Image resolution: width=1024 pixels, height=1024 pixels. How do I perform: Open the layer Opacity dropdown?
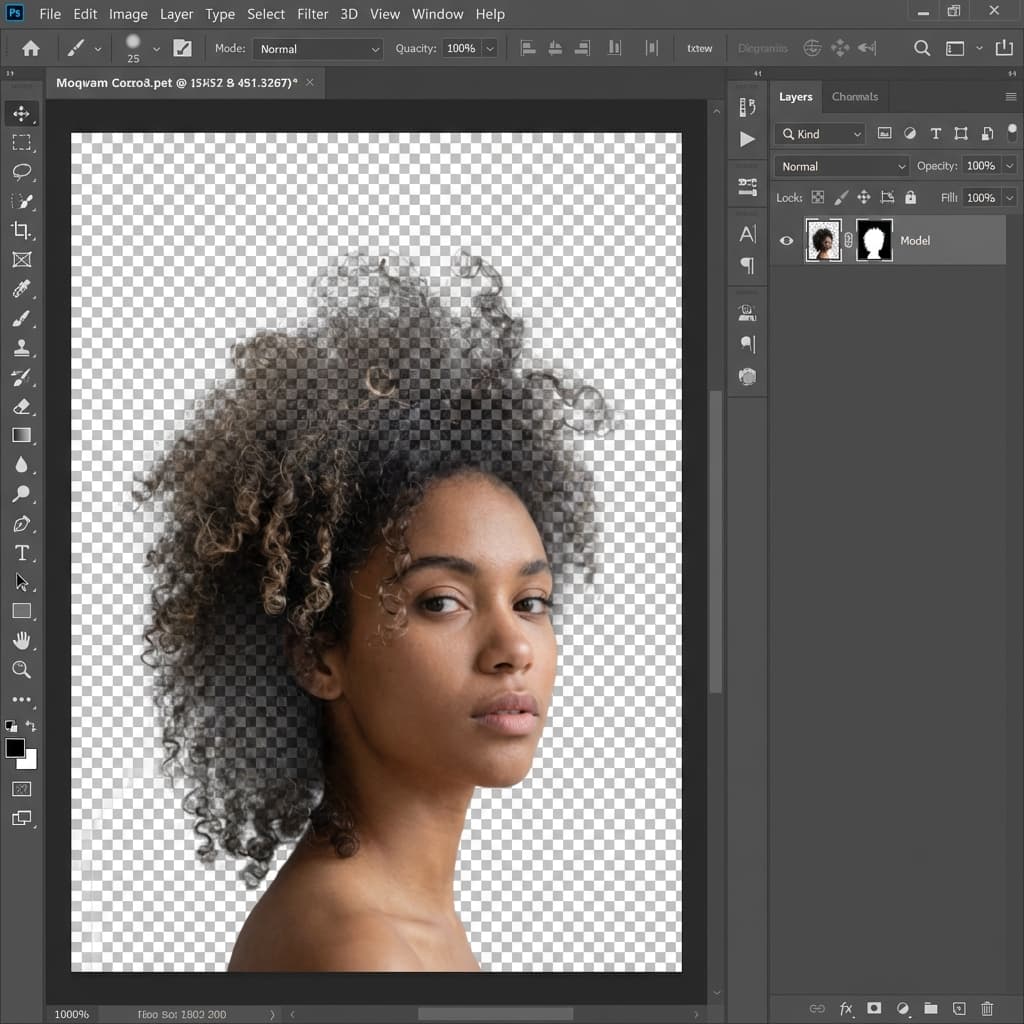click(1009, 165)
